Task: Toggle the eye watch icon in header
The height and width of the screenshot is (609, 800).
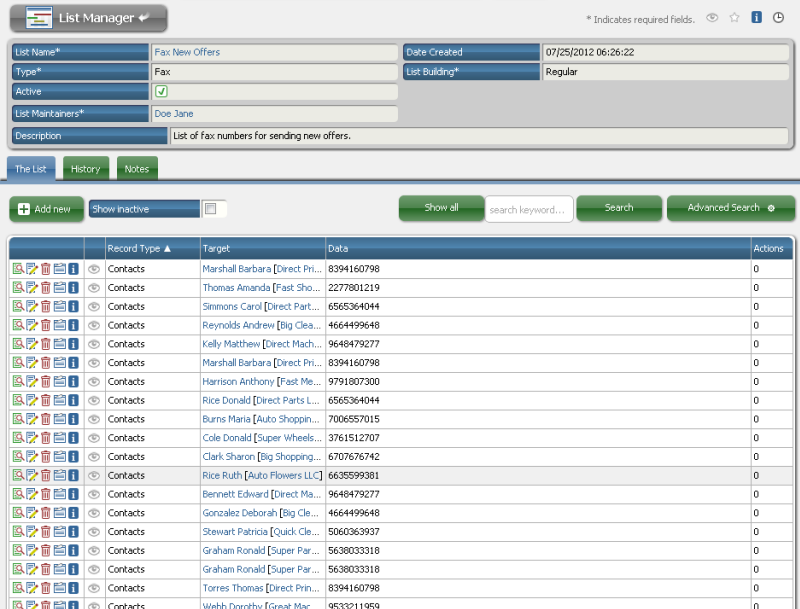Action: pos(712,18)
